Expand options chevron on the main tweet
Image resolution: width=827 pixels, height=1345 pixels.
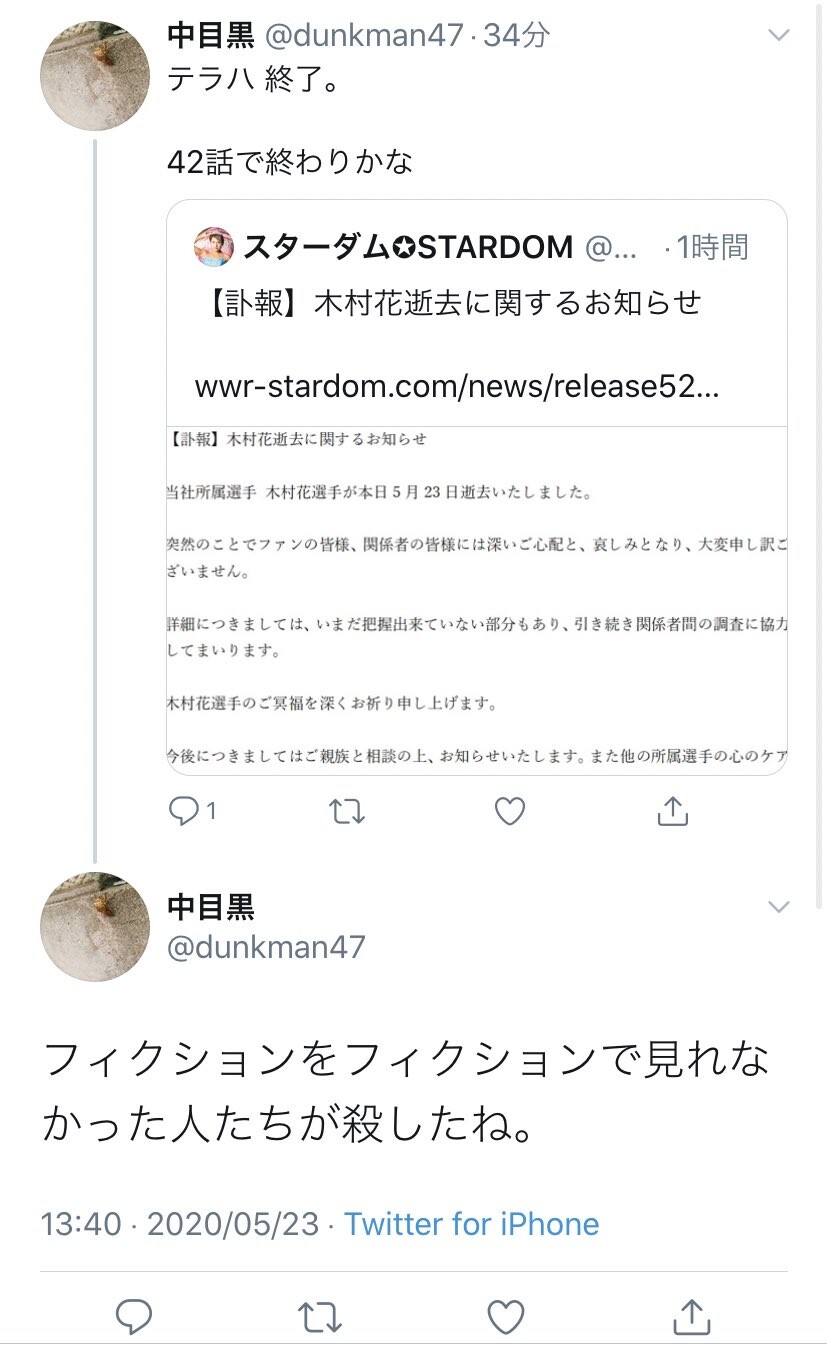778,907
